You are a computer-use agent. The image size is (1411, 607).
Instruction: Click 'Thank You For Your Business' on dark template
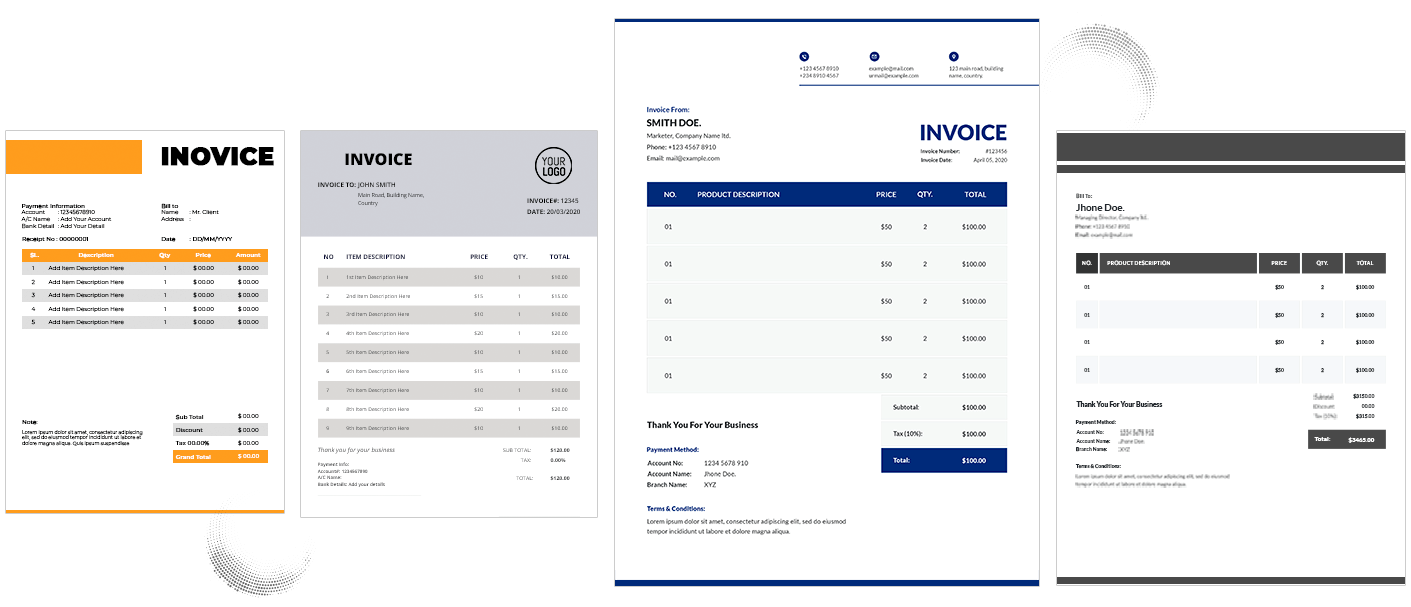[1119, 404]
